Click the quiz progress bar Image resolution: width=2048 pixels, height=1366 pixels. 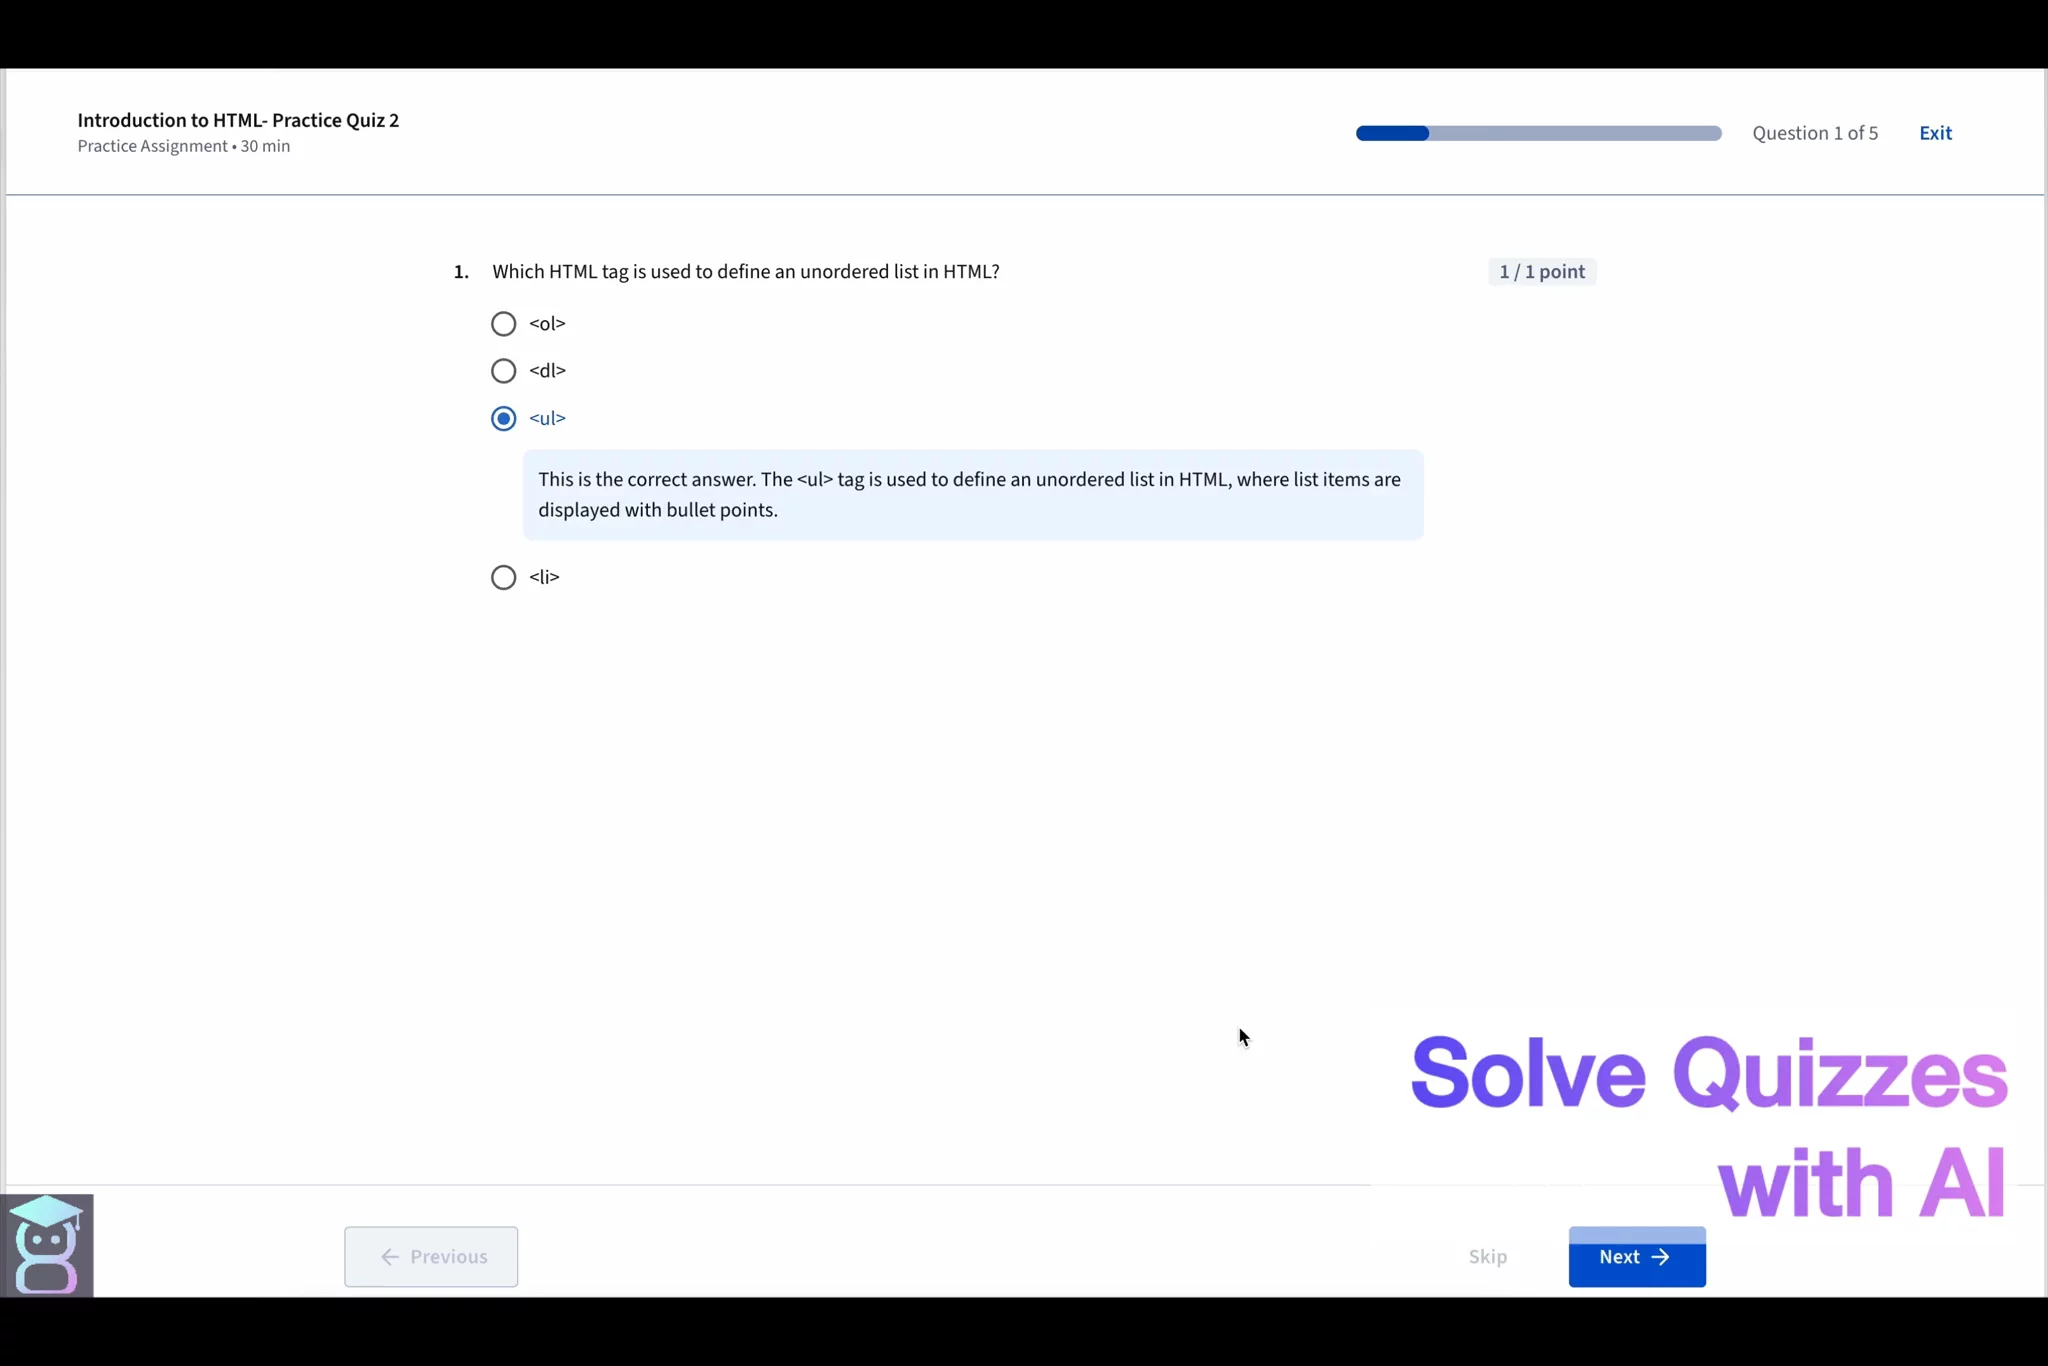(1538, 133)
